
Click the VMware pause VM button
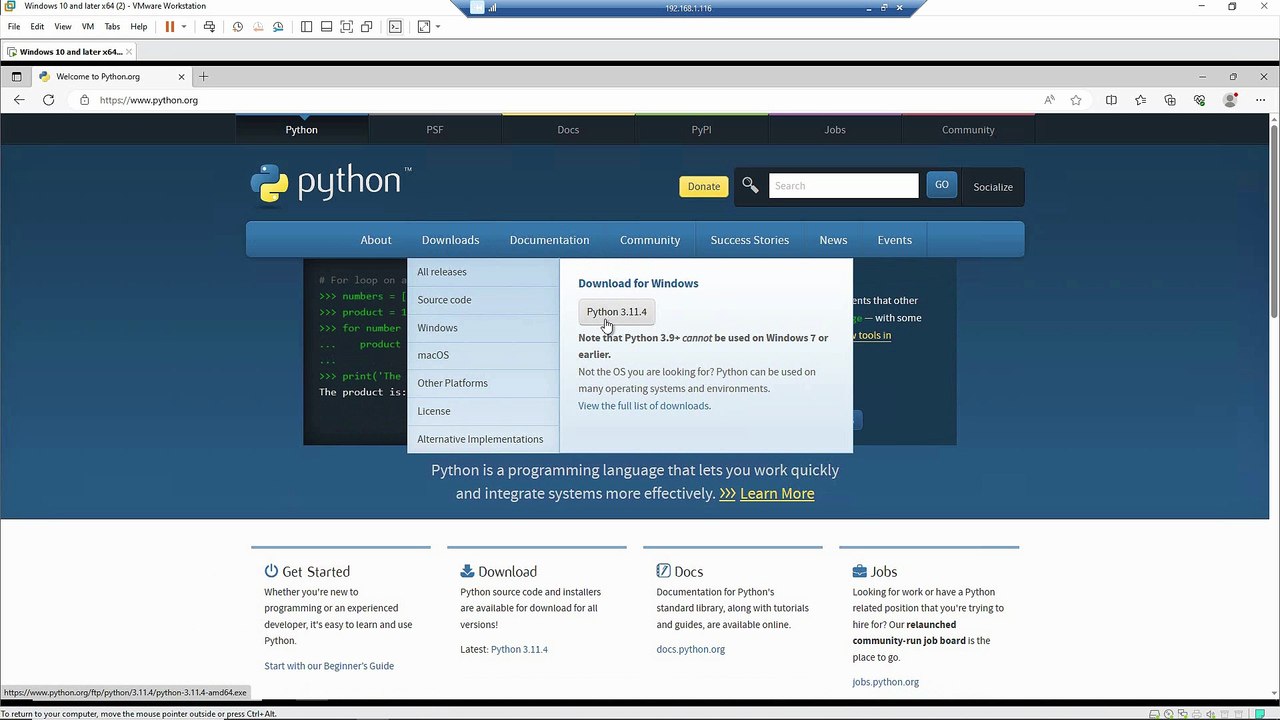pyautogui.click(x=170, y=27)
